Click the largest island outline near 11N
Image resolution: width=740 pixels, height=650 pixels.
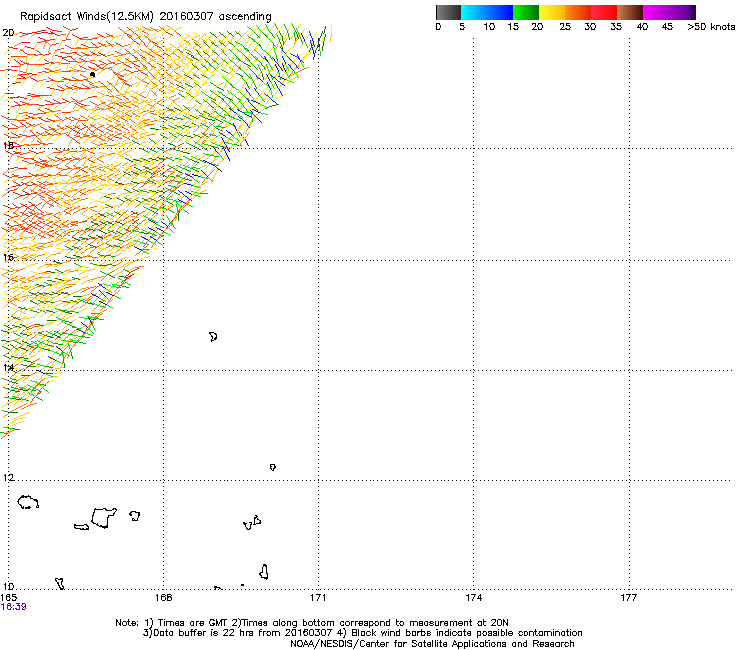[x=104, y=518]
